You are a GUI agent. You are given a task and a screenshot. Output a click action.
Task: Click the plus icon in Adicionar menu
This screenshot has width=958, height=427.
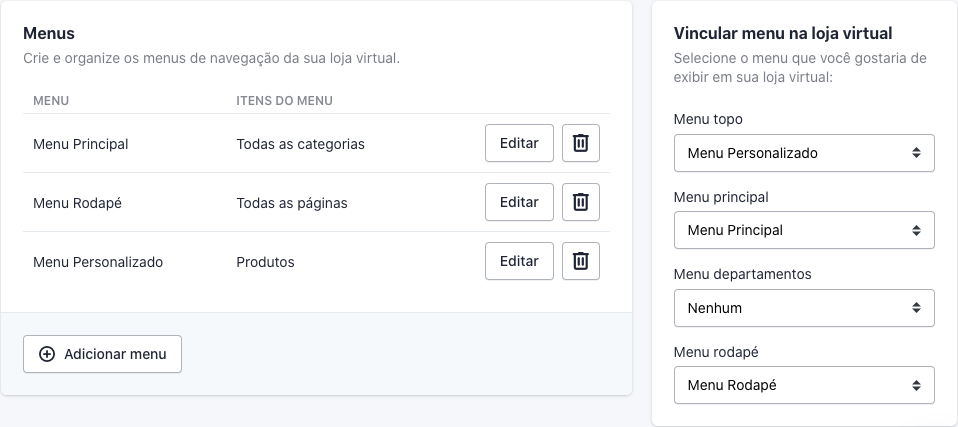[46, 354]
